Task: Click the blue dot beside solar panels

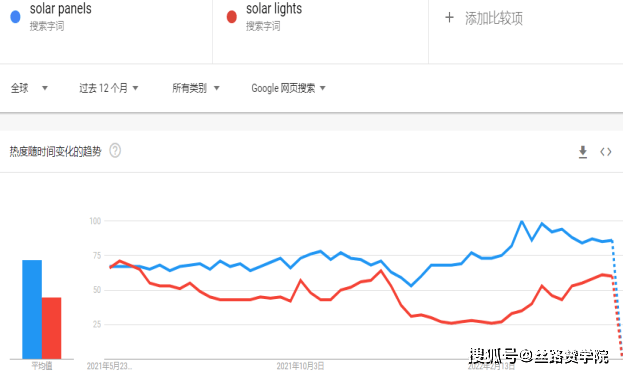Action: point(15,17)
